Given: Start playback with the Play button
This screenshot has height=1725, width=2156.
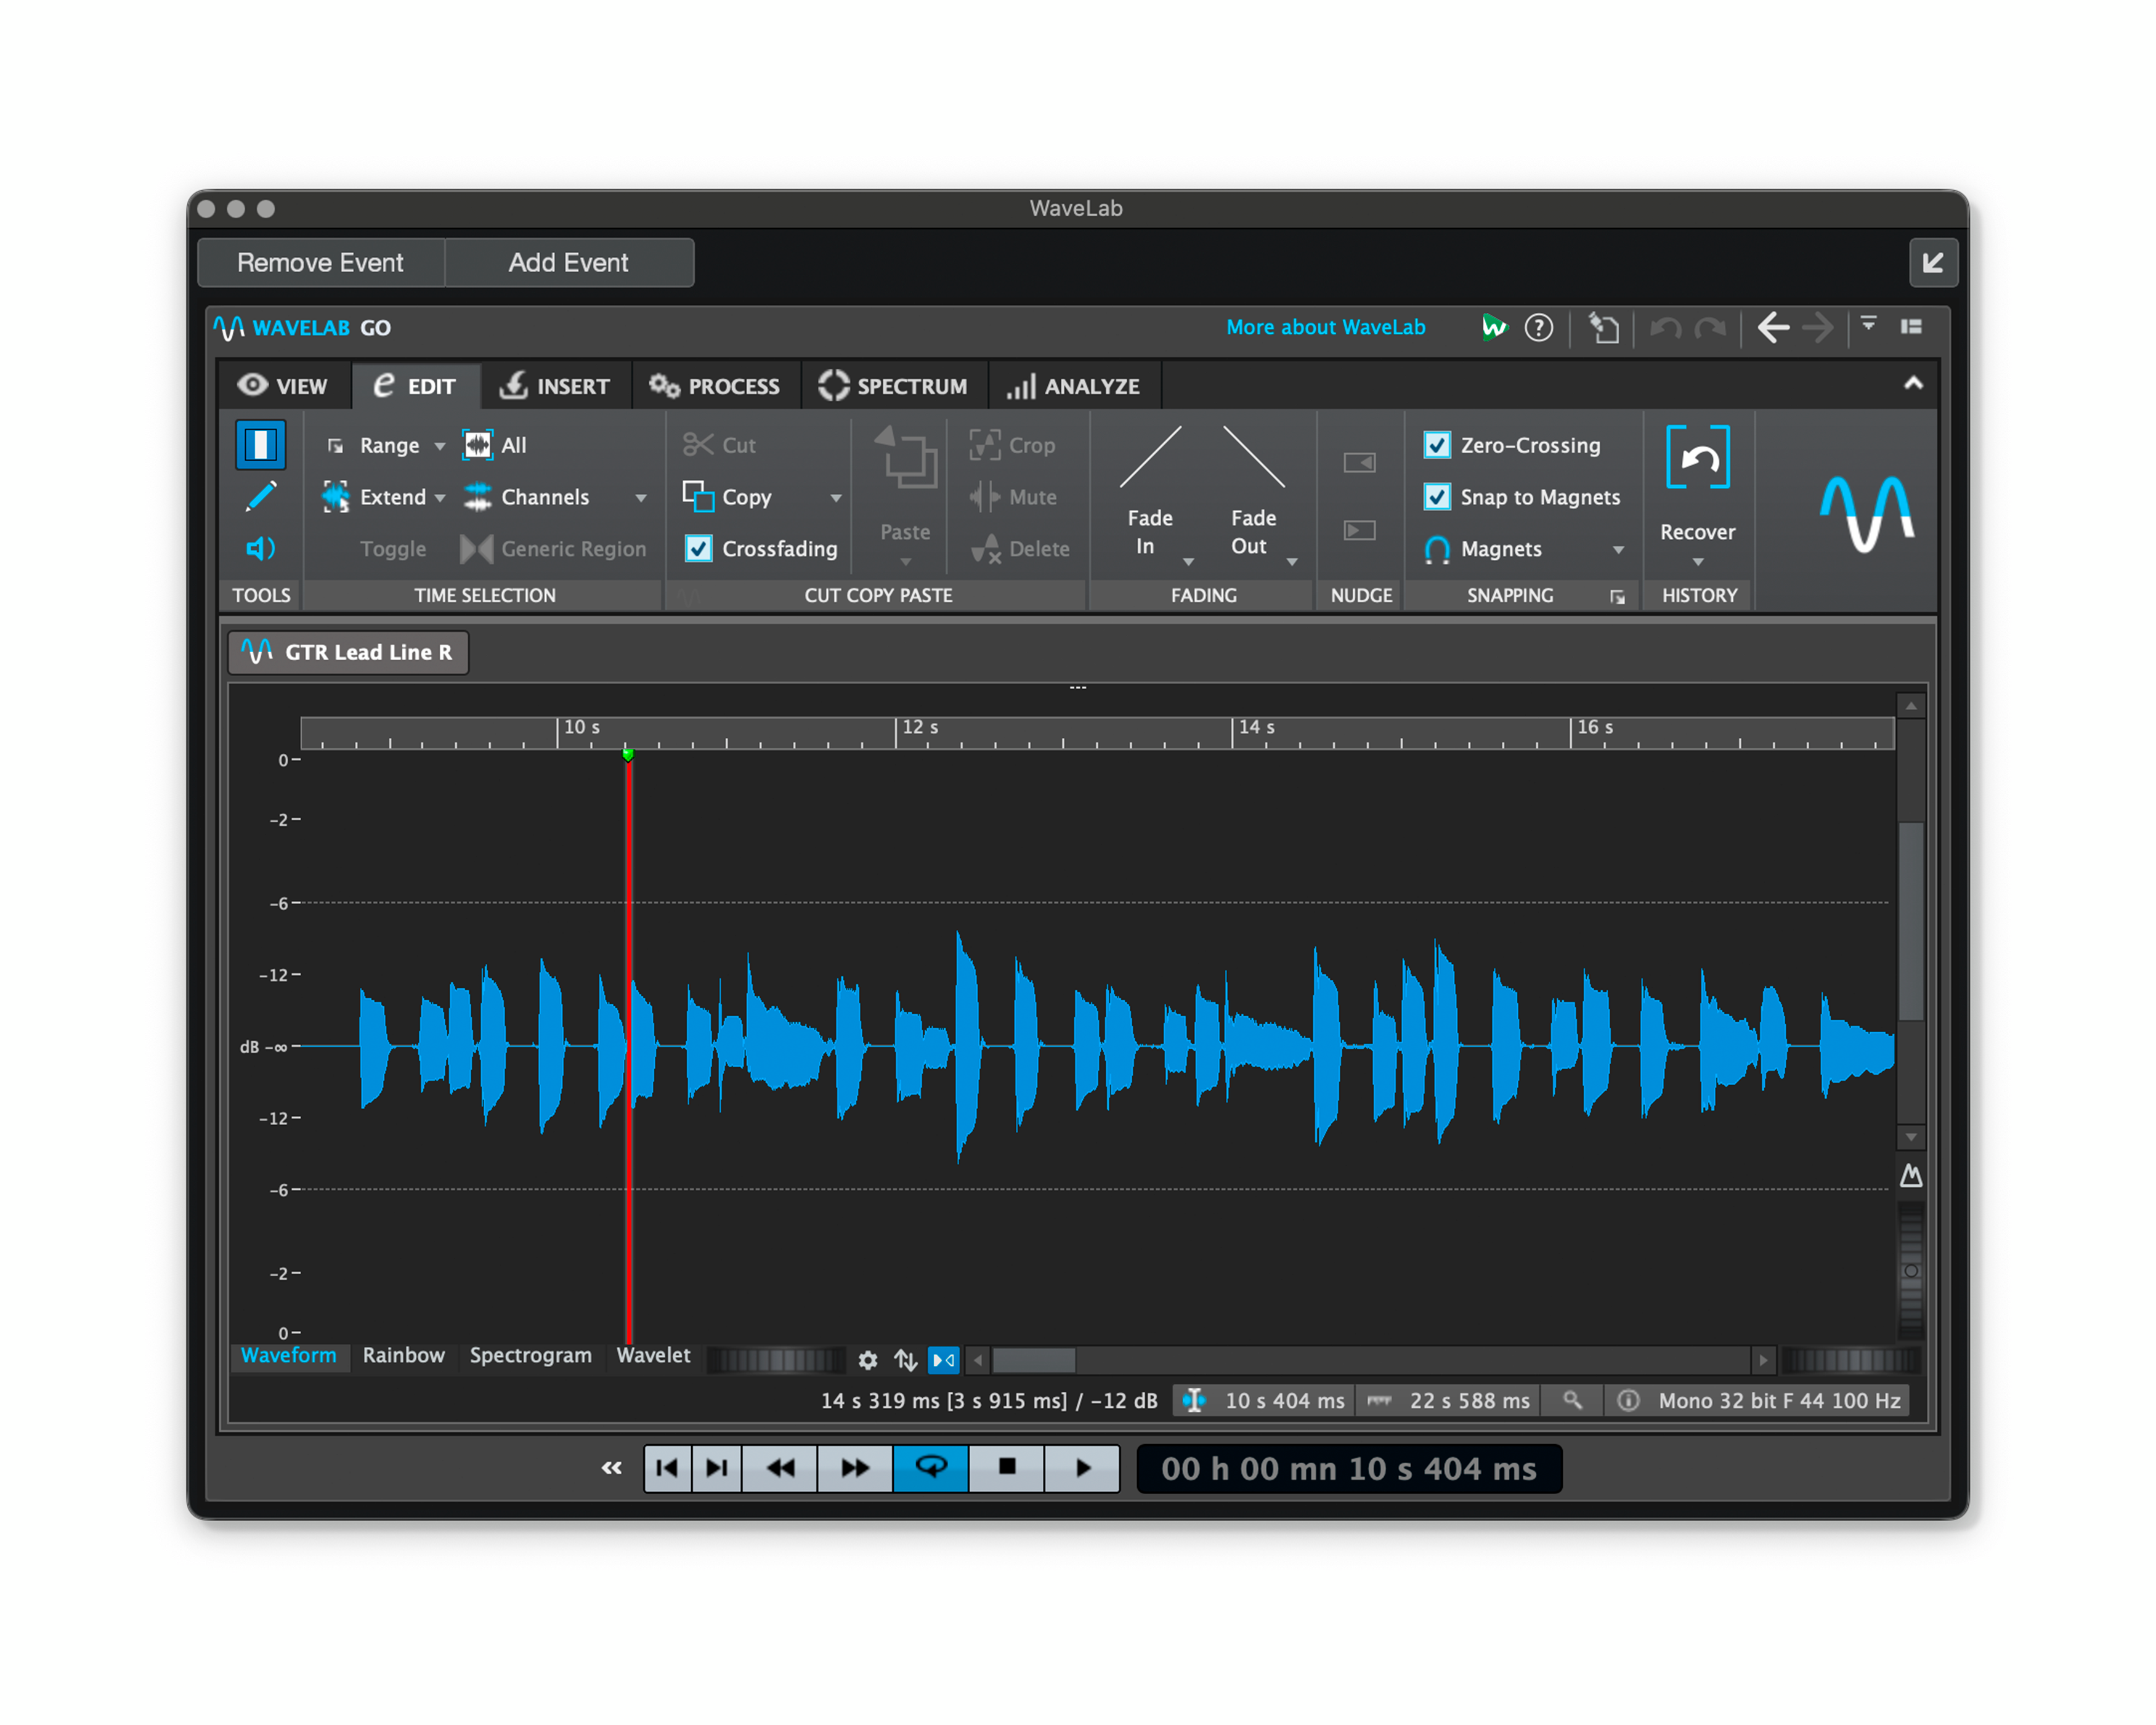Looking at the screenshot, I should [1082, 1467].
